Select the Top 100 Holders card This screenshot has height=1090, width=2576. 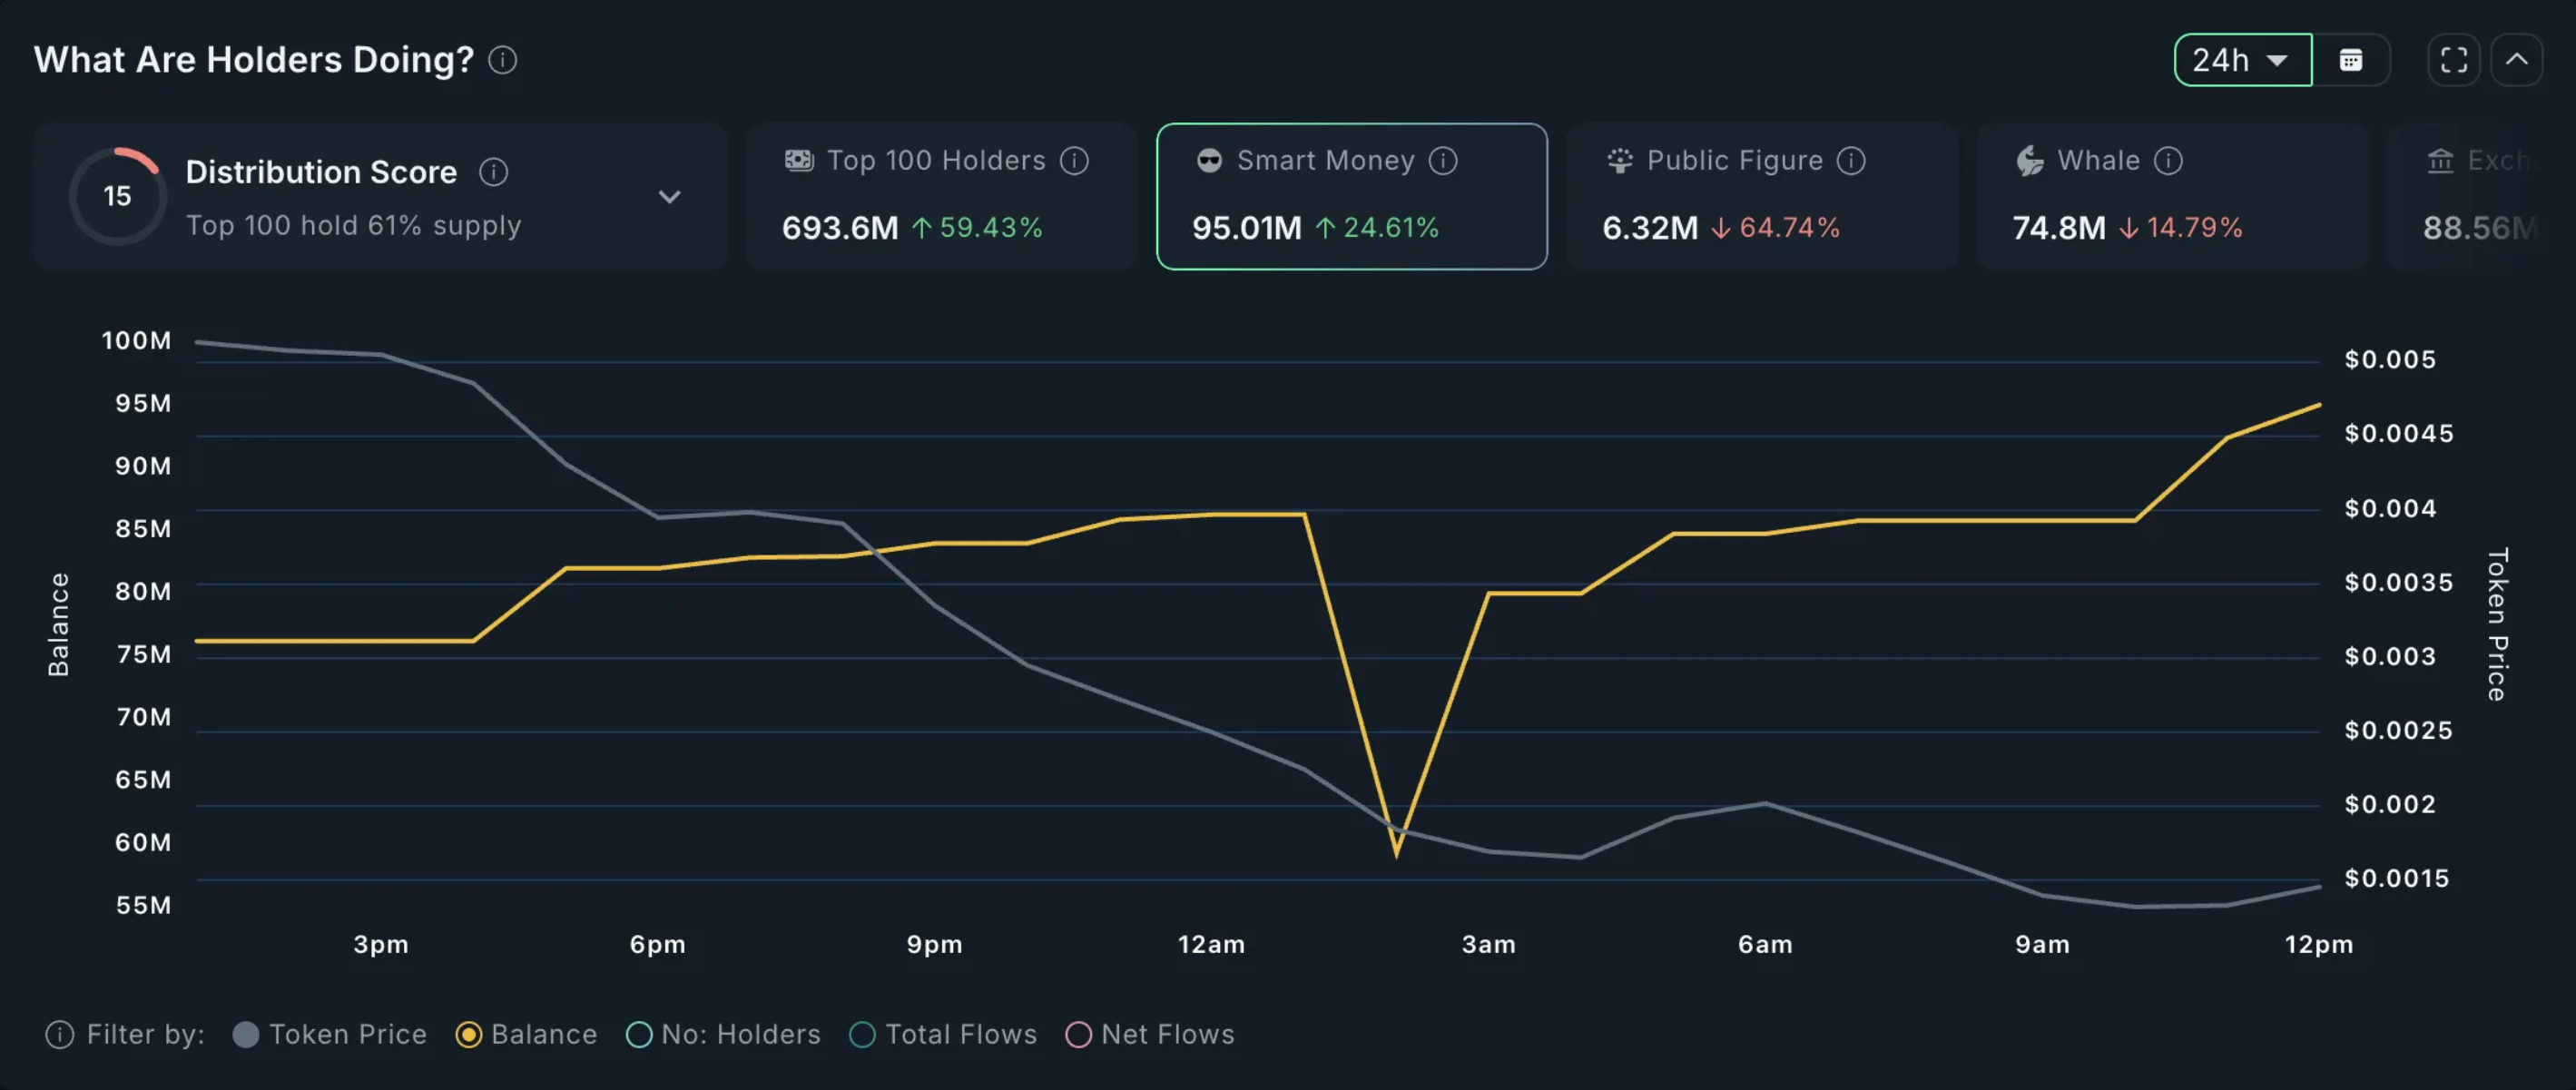(x=942, y=196)
